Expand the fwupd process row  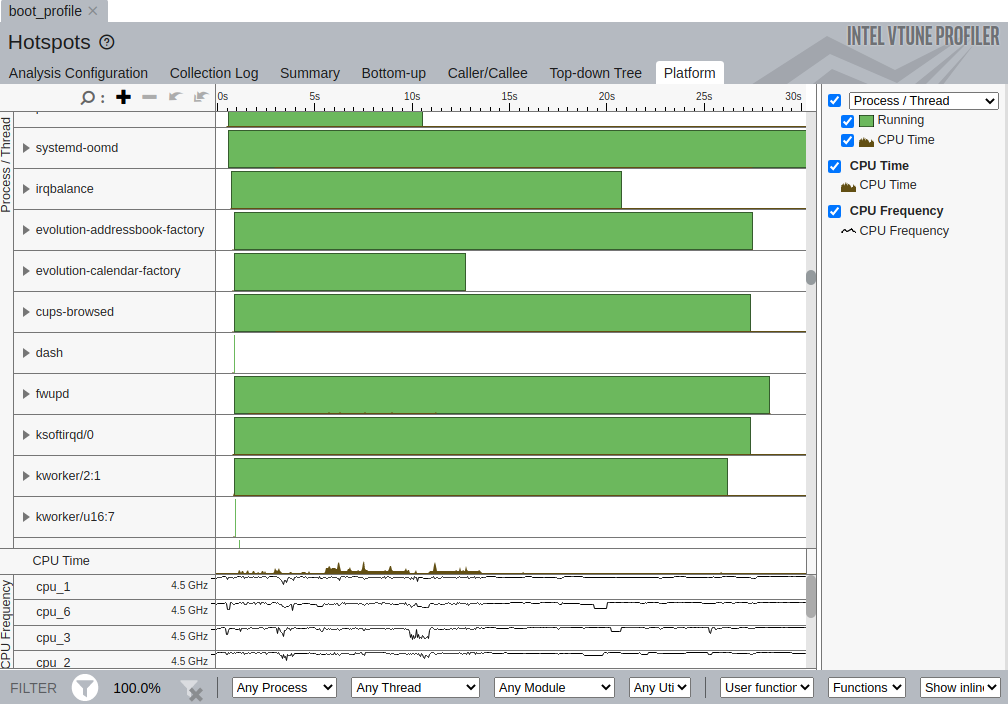(x=26, y=394)
